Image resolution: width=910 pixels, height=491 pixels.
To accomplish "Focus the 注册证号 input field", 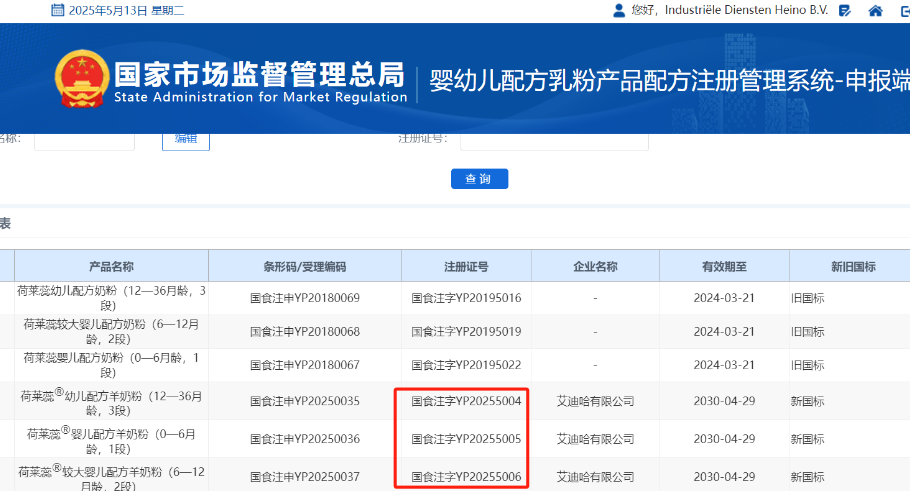I will [x=554, y=138].
